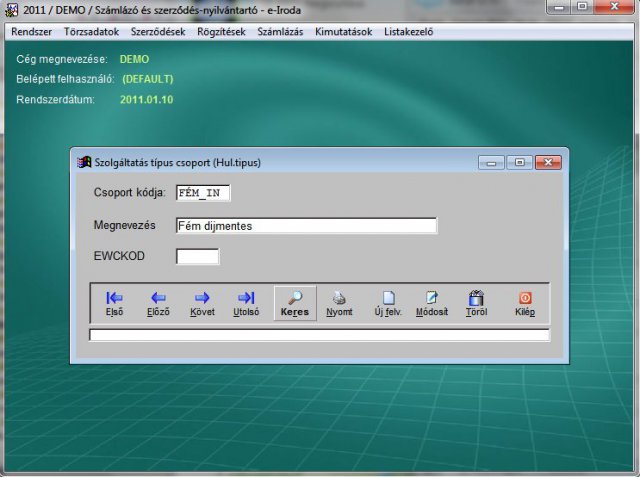Open the Listakezelő menu
Viewport: 640px width, 477px height.
tap(408, 32)
